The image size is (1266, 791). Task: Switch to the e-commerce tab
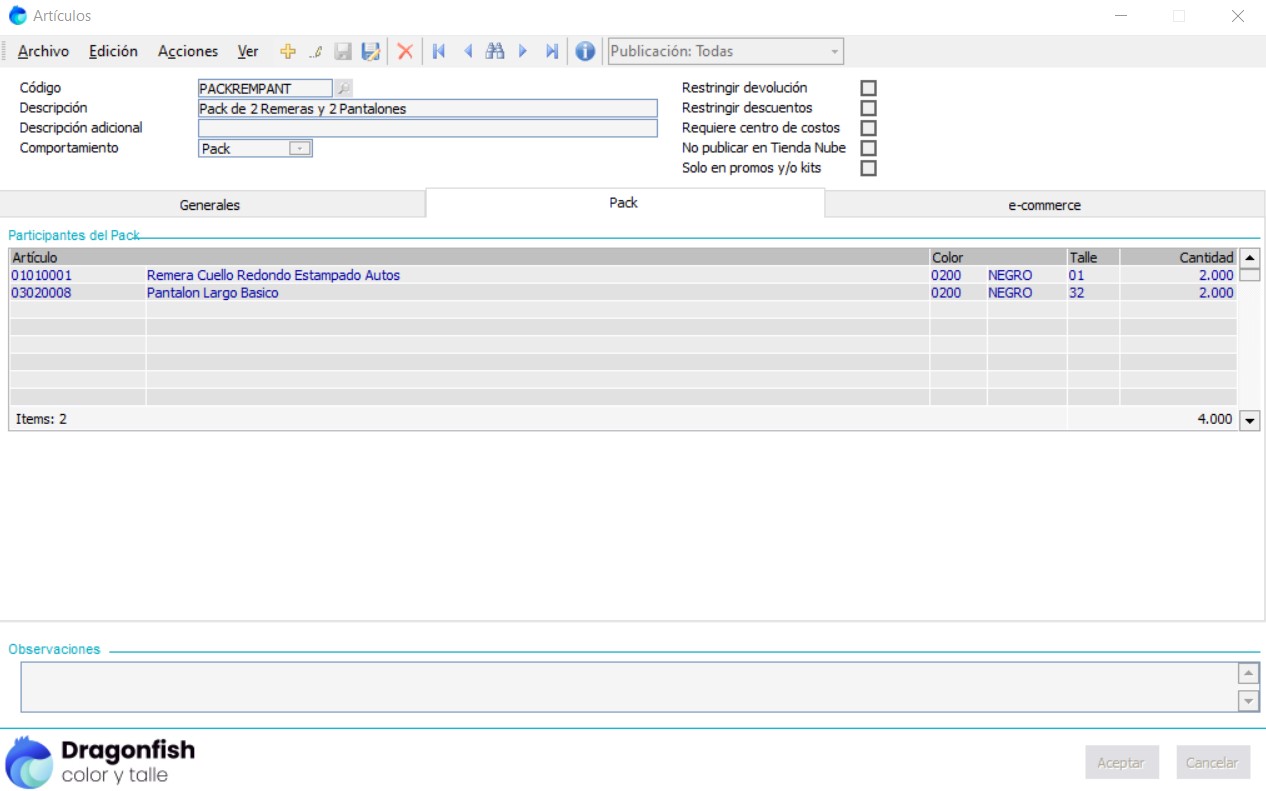click(x=1044, y=205)
